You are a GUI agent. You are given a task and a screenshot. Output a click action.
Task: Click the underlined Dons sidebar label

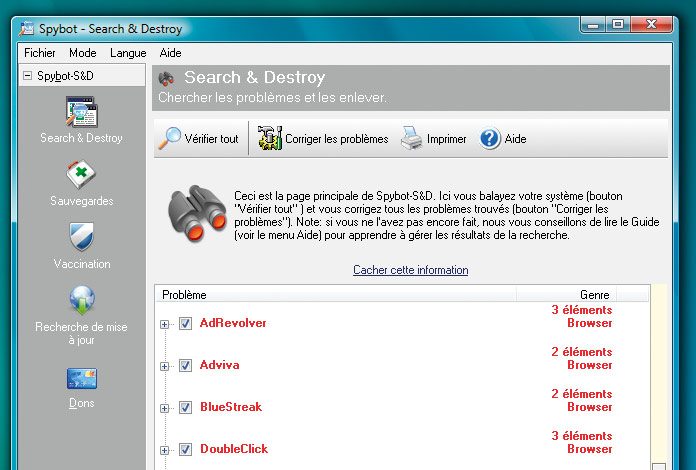82,403
